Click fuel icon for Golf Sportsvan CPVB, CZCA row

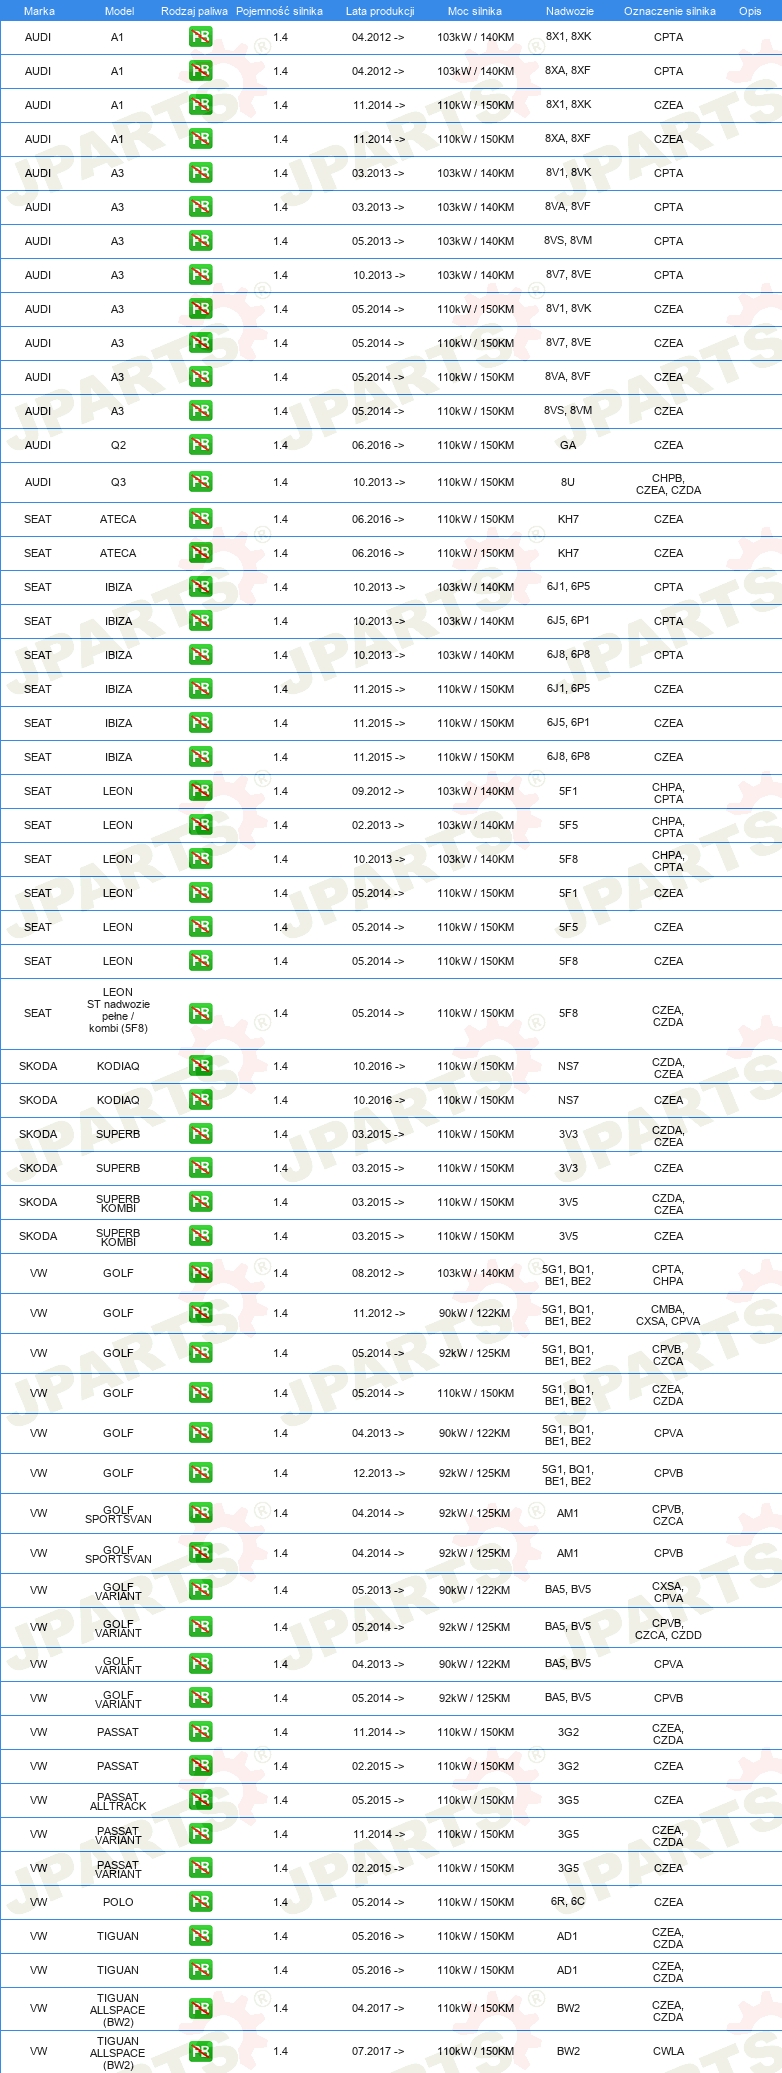200,1513
